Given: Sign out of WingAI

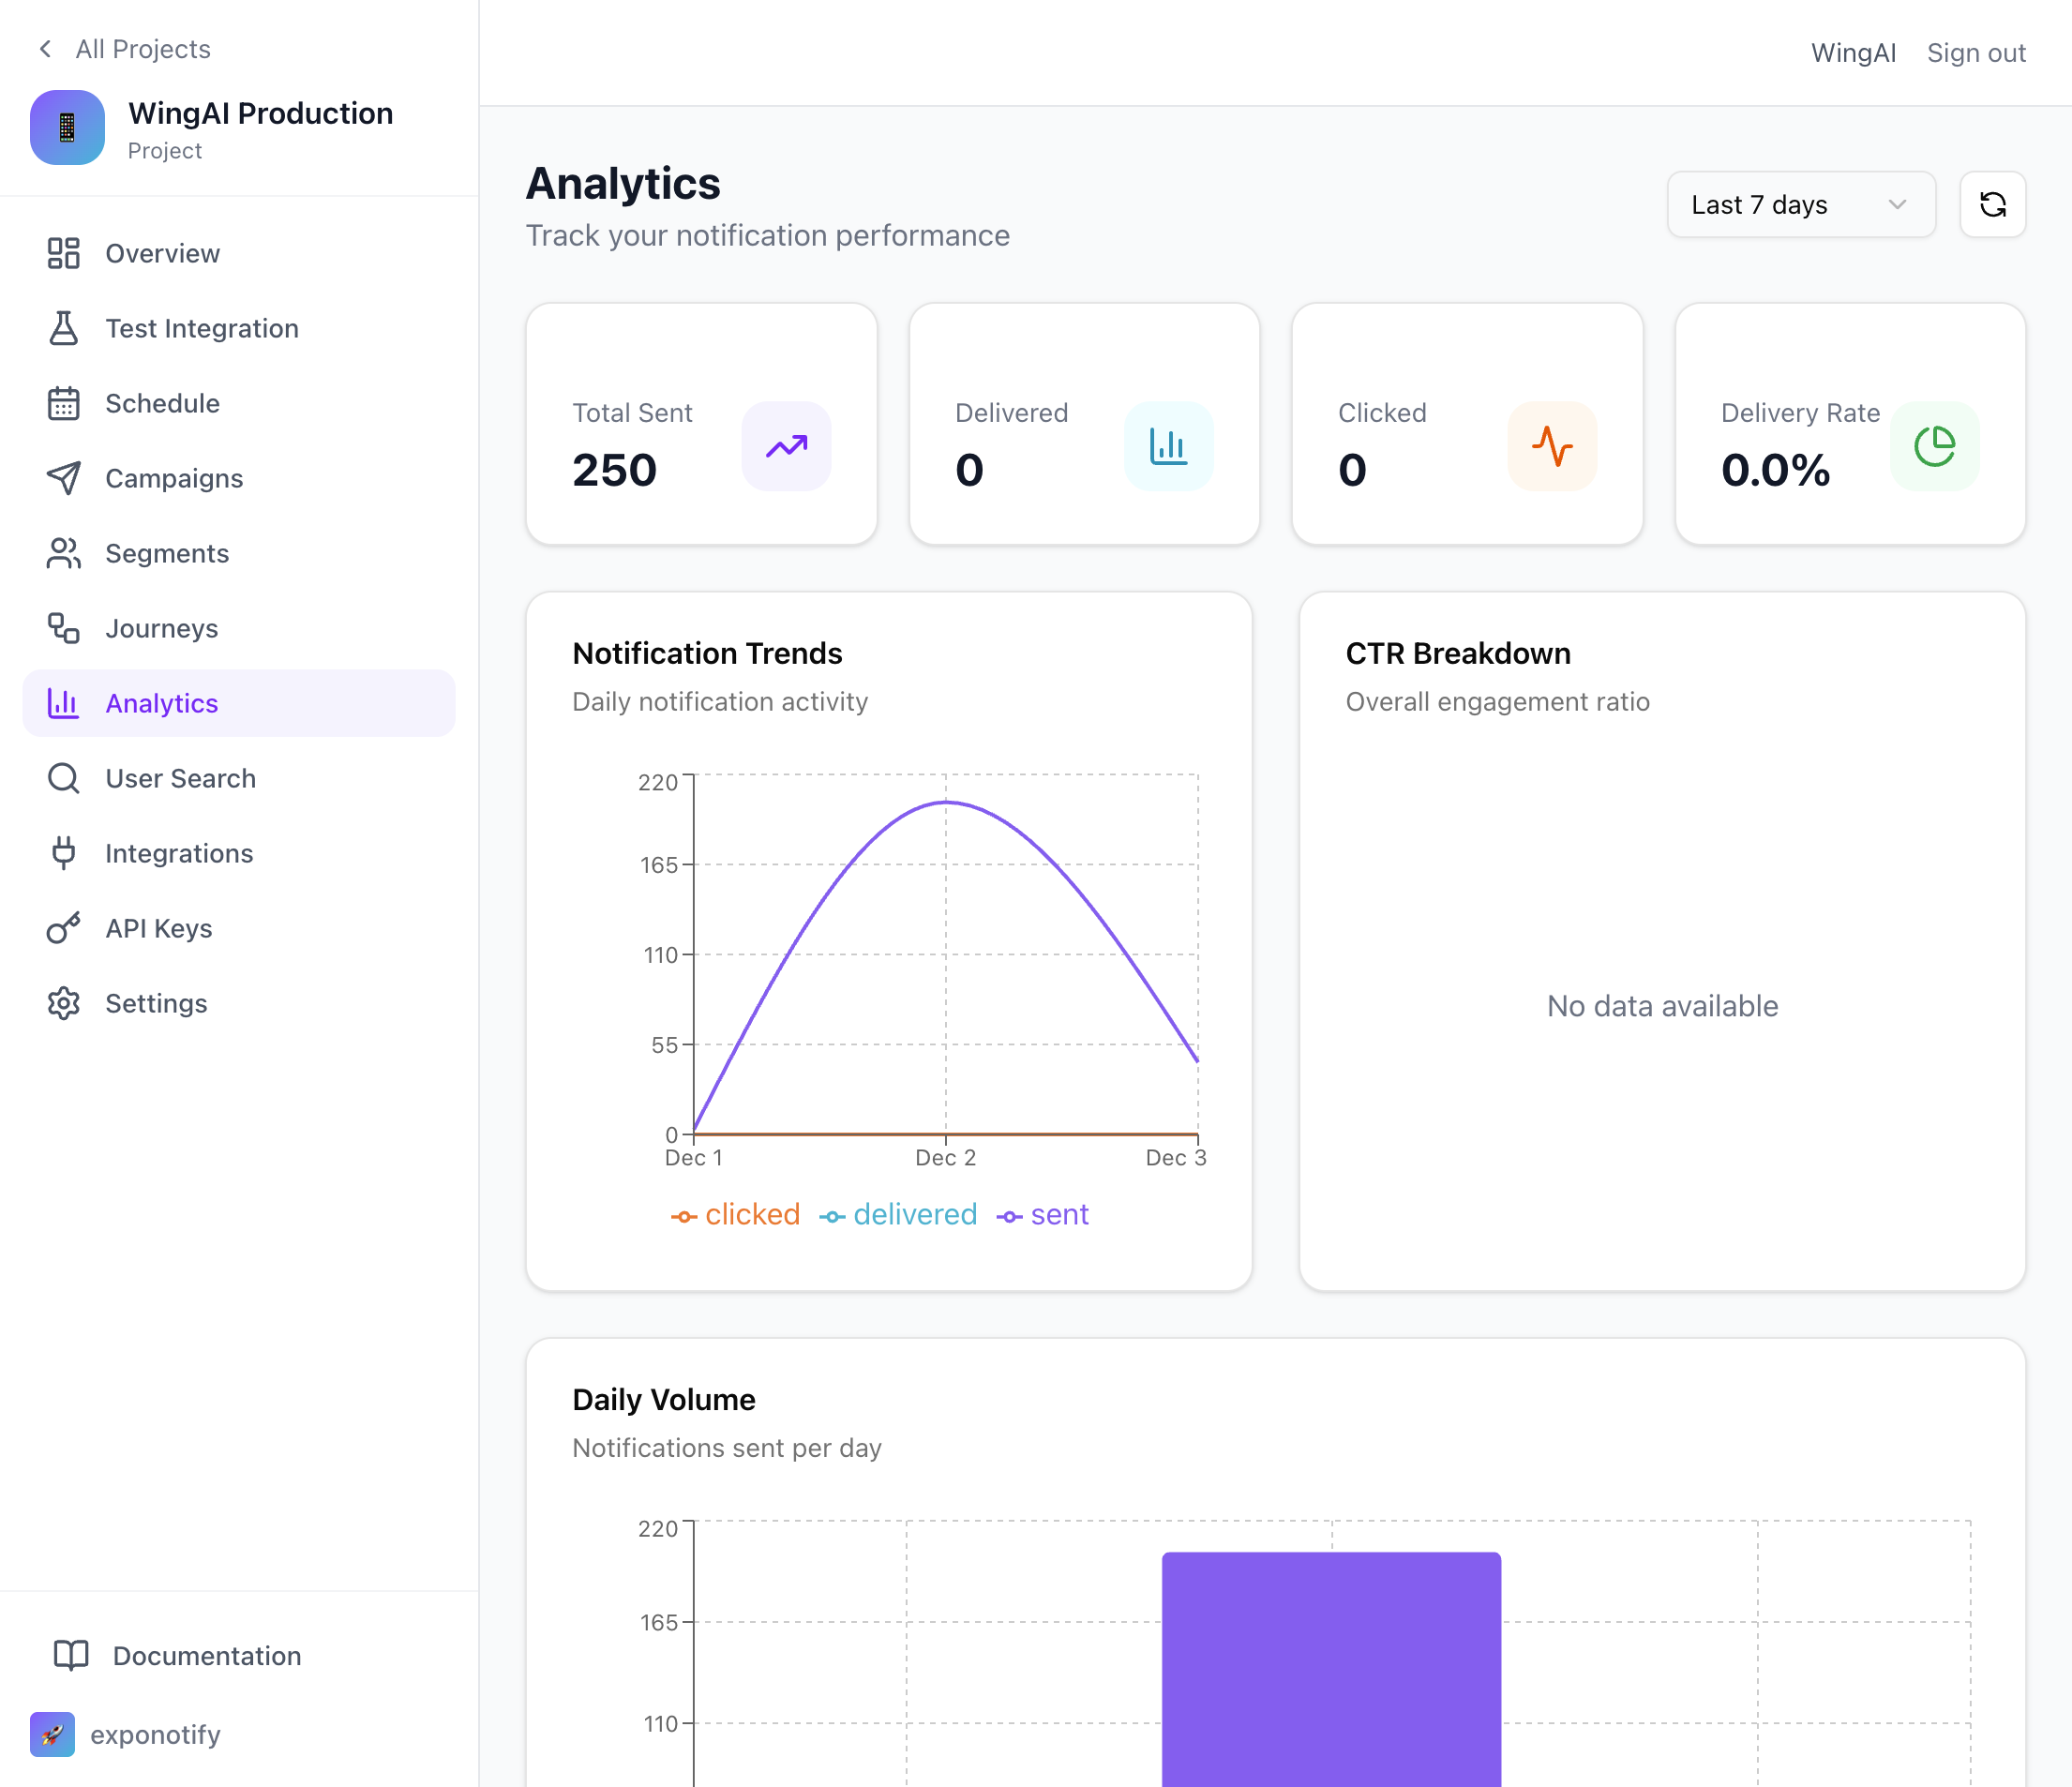Looking at the screenshot, I should coord(1975,52).
